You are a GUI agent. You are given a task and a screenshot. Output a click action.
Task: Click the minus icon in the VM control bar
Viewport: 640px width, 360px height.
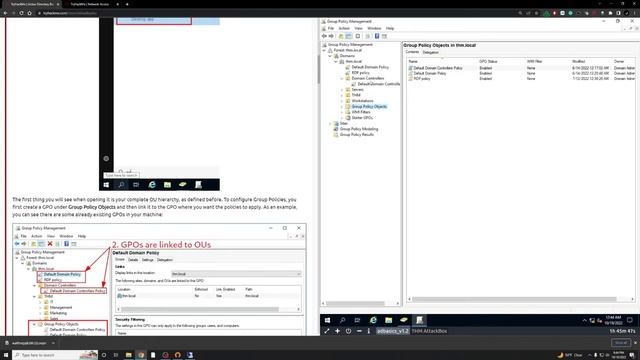pos(359,331)
